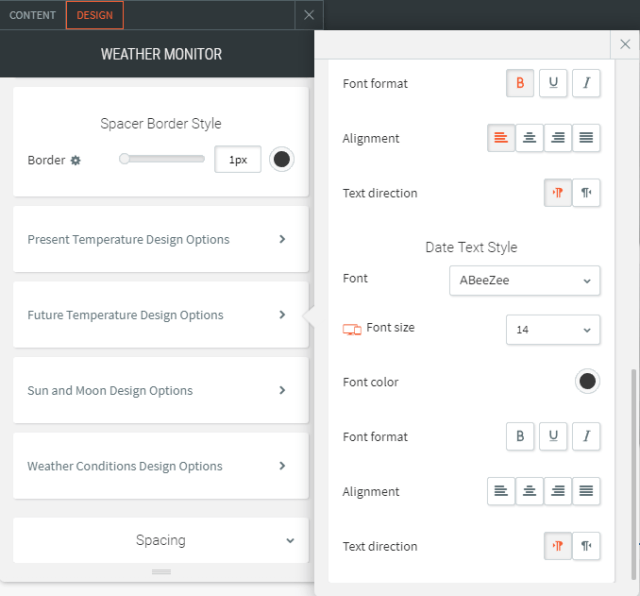640x596 pixels.
Task: Switch to the CONTENT tab
Action: click(x=33, y=15)
